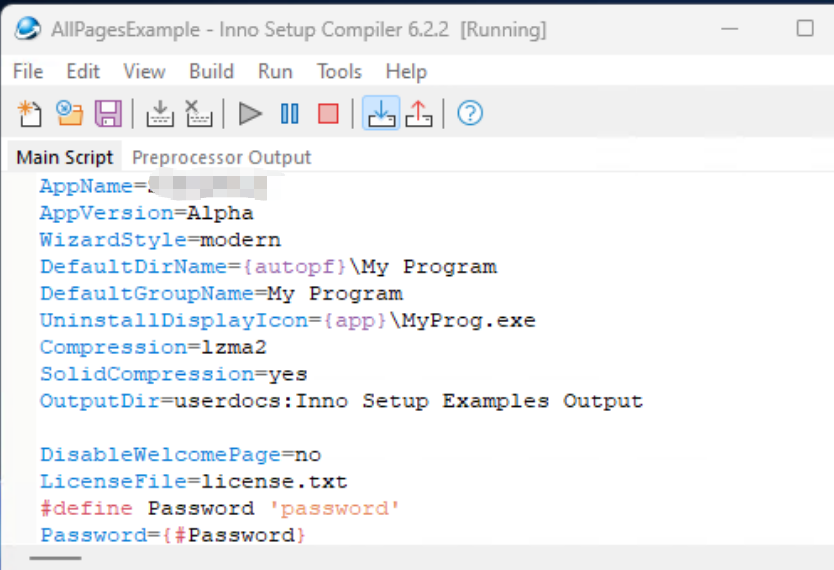Click the horizontal scrollbar thumb at bottom
This screenshot has width=834, height=570.
[55, 558]
